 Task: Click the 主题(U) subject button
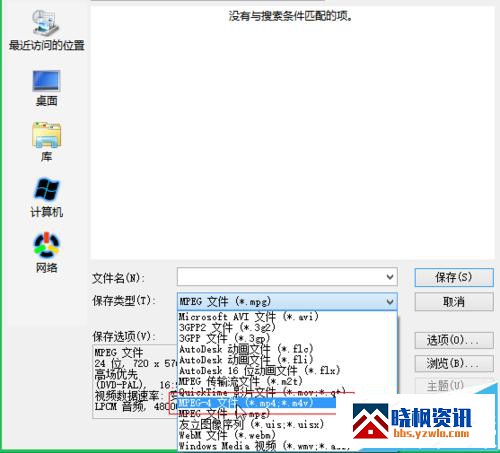(446, 386)
